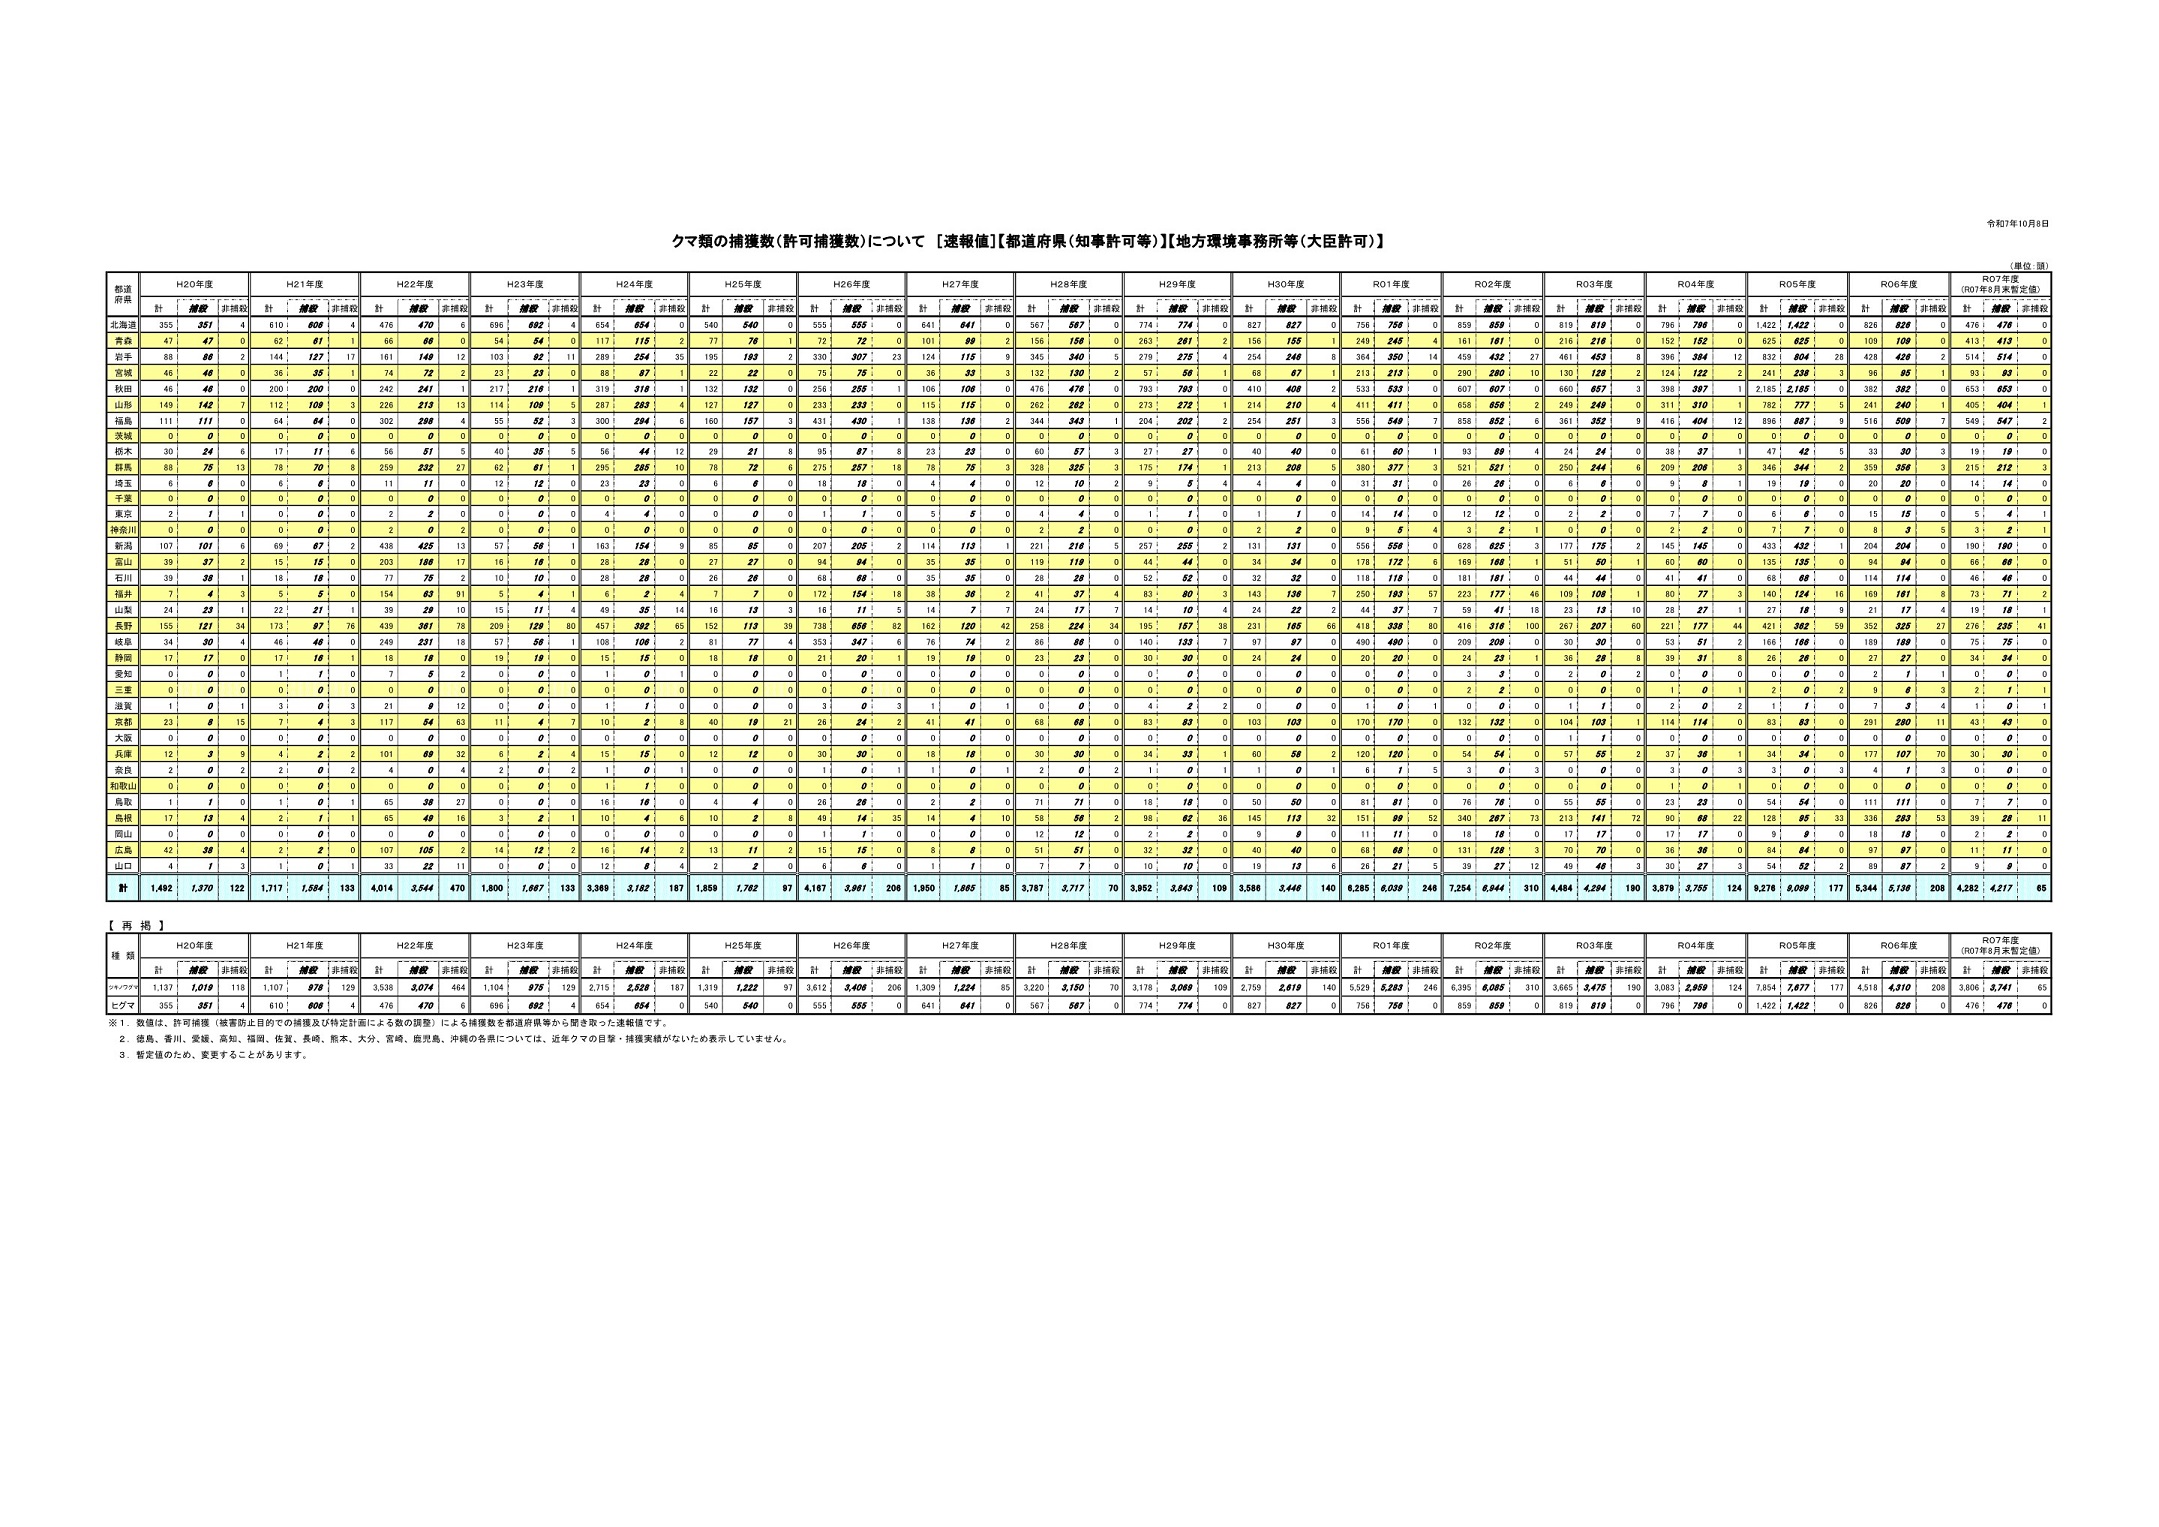Click the 【再掲】 section heading

pyautogui.click(x=137, y=926)
